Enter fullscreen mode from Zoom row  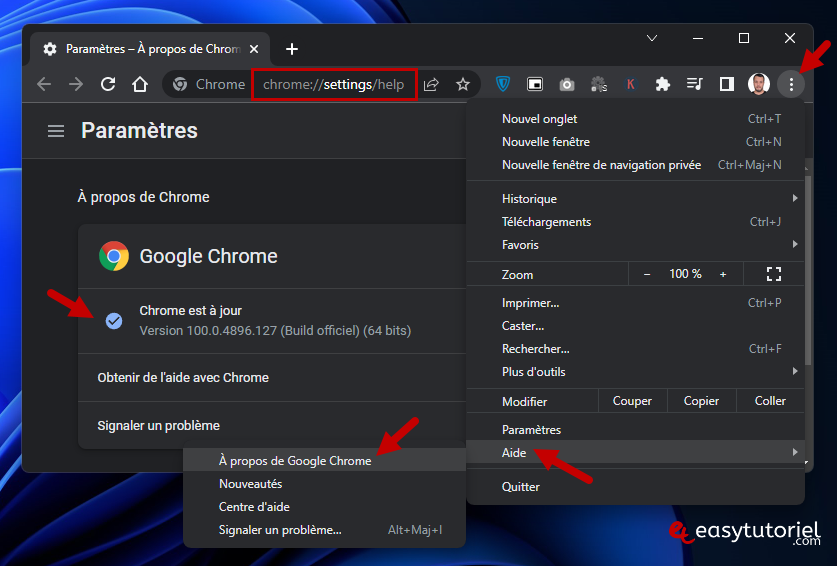click(x=773, y=274)
